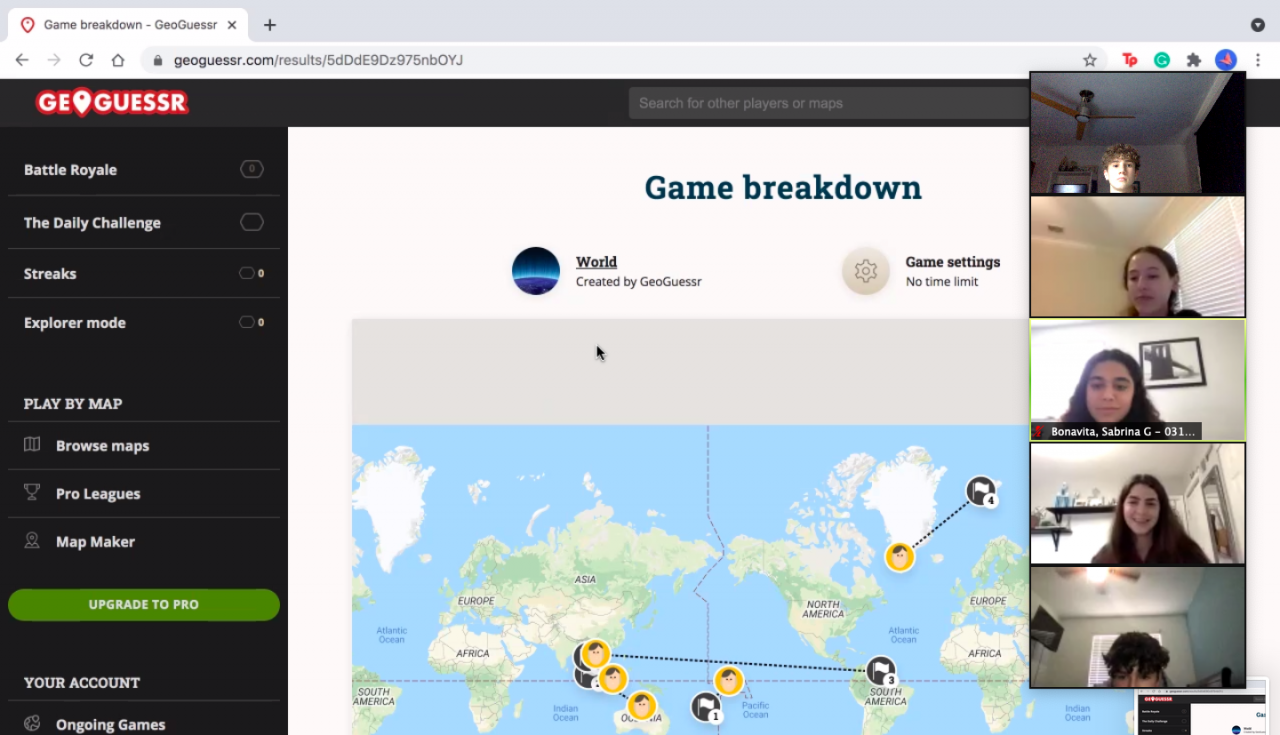Select the second video tile by the window blinds
This screenshot has width=1280, height=735.
point(1138,256)
